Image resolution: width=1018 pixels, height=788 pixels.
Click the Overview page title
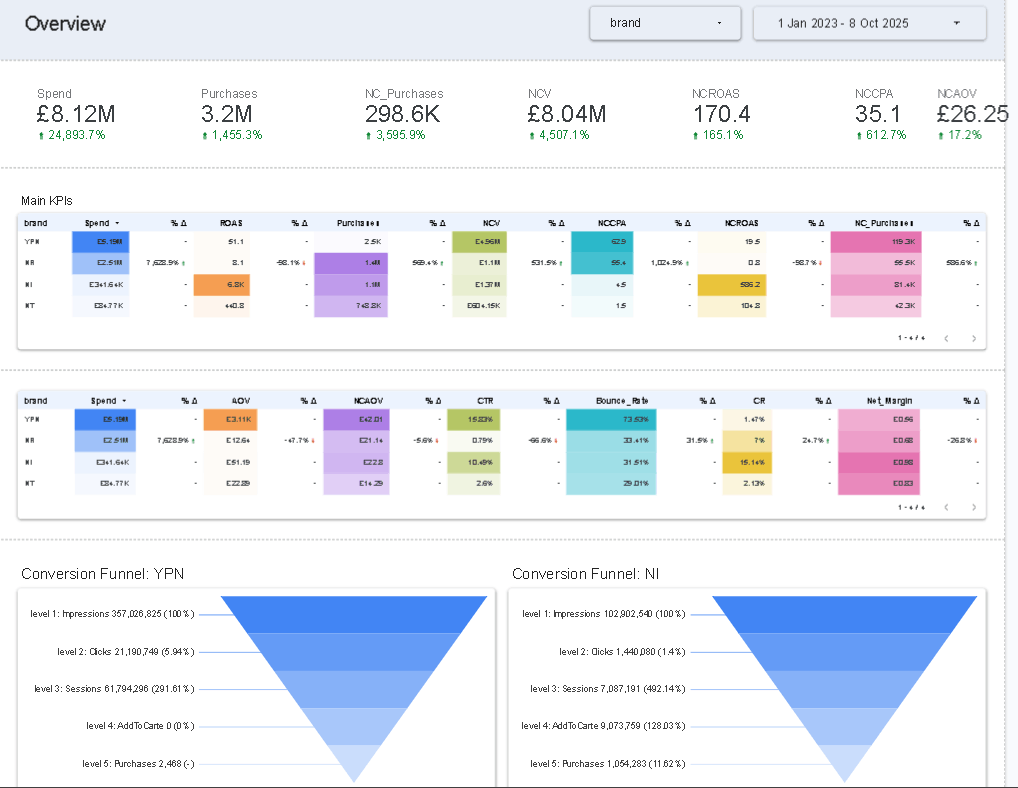[x=65, y=24]
